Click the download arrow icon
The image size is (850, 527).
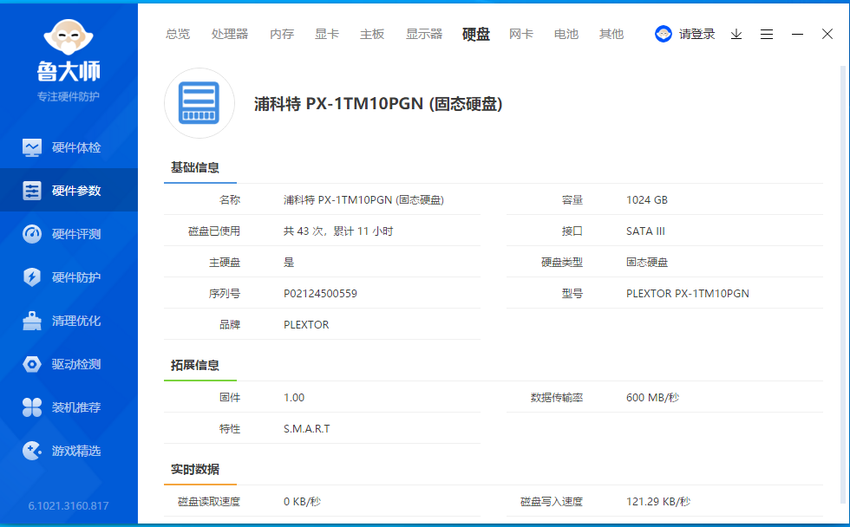[736, 34]
